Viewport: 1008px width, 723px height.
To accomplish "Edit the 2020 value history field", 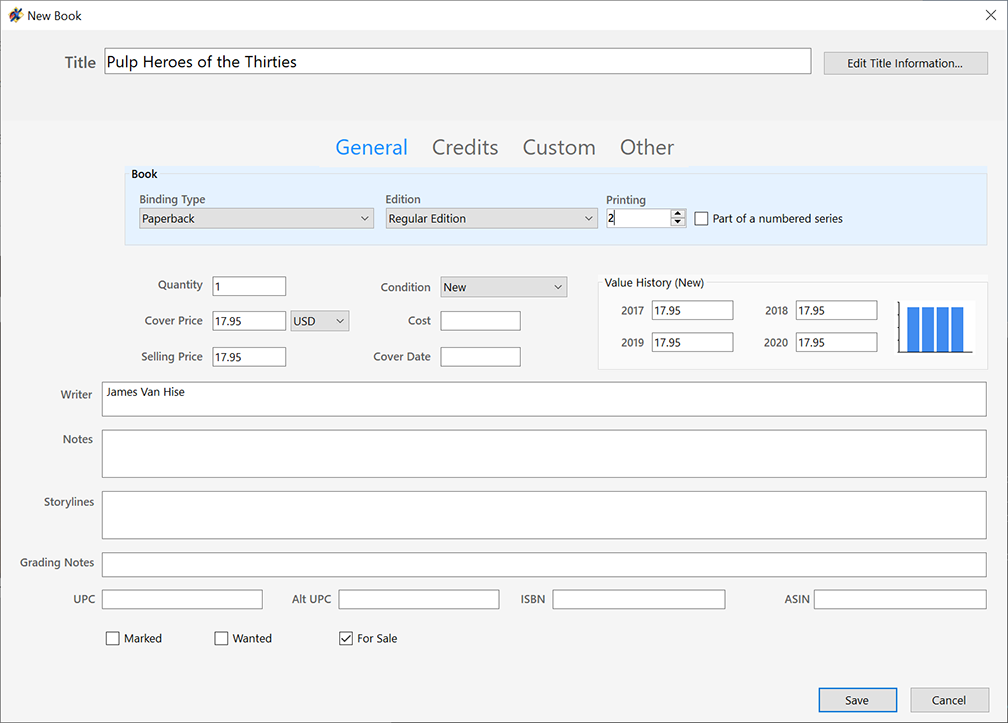I will (836, 343).
